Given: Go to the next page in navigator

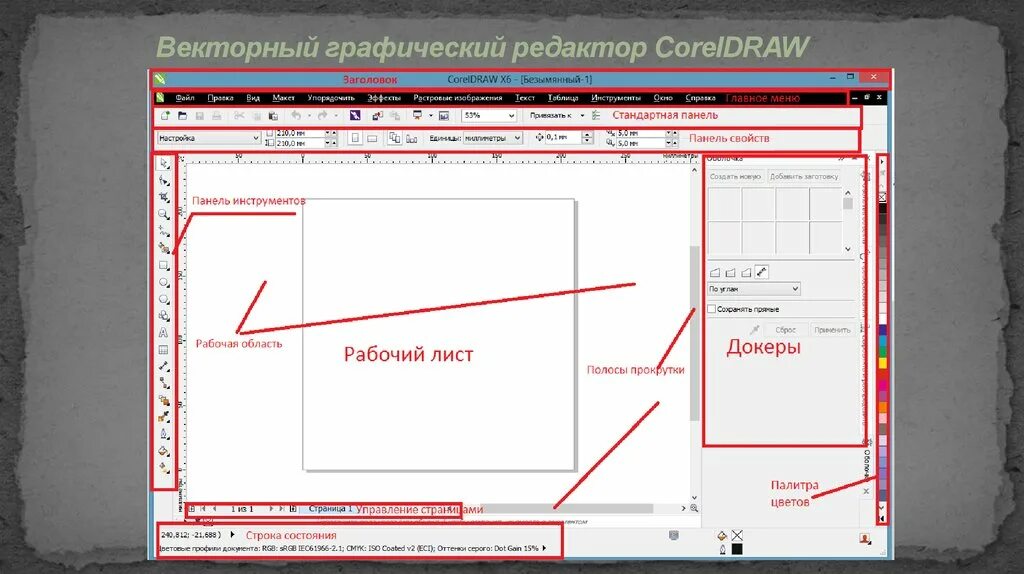Looking at the screenshot, I should tap(271, 509).
